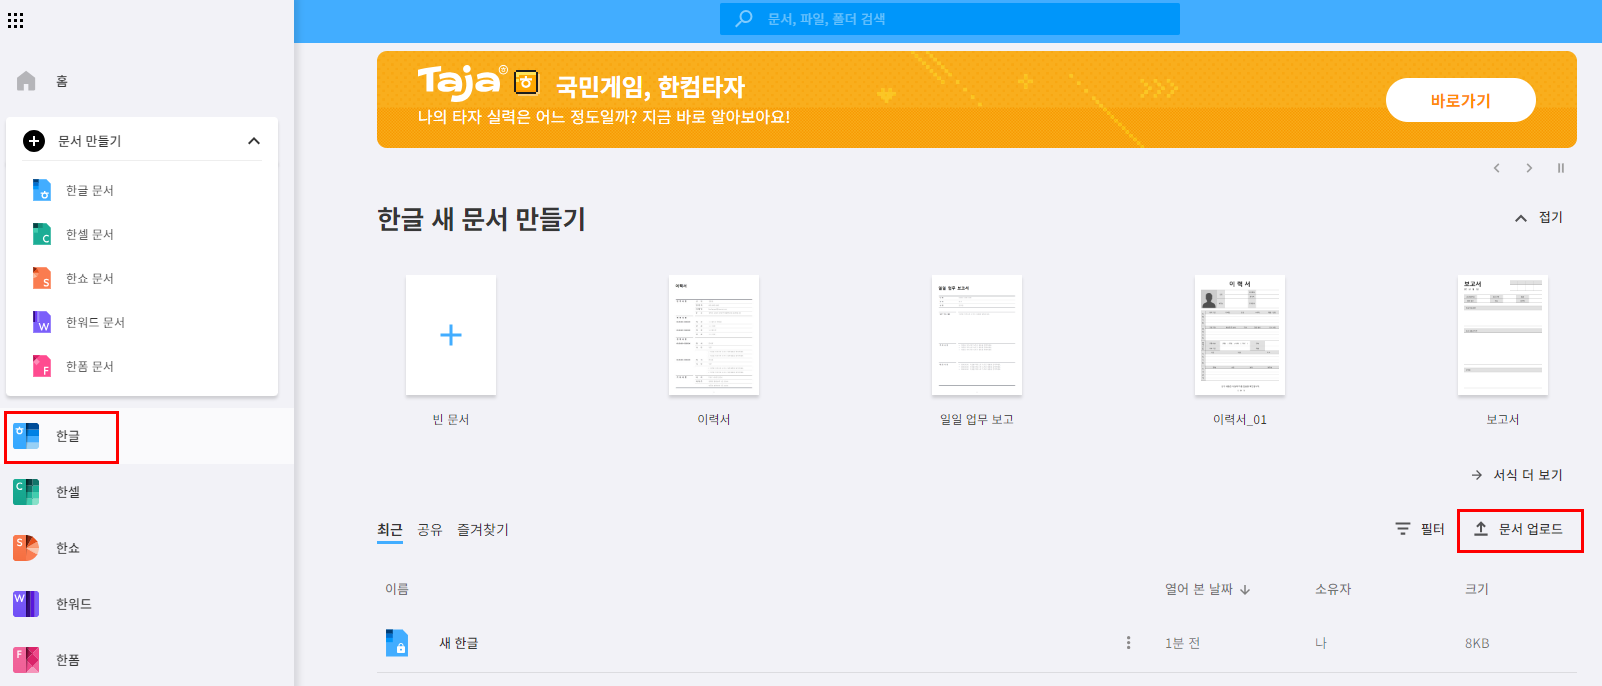Focus the 문서, 파일, 폴더 검색 field
1602x686 pixels.
pos(950,19)
